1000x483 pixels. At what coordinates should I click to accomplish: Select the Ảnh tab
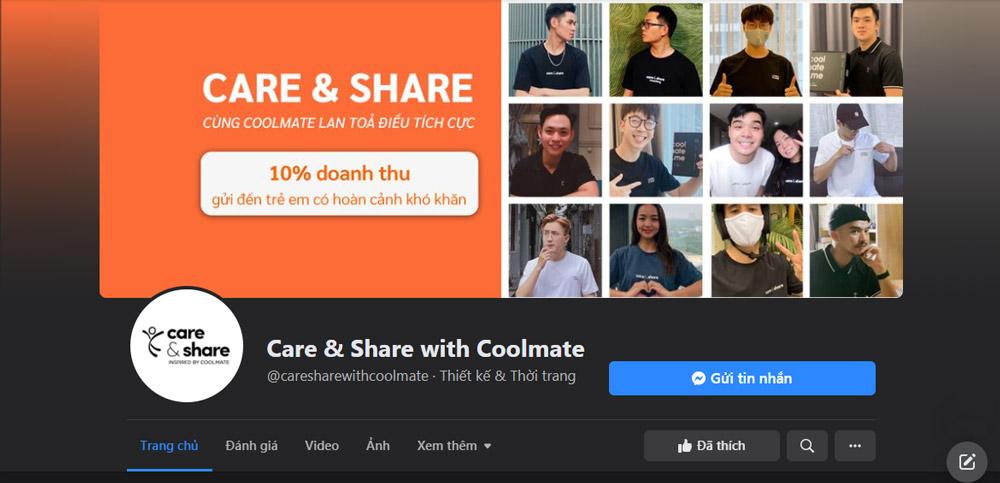(x=378, y=446)
